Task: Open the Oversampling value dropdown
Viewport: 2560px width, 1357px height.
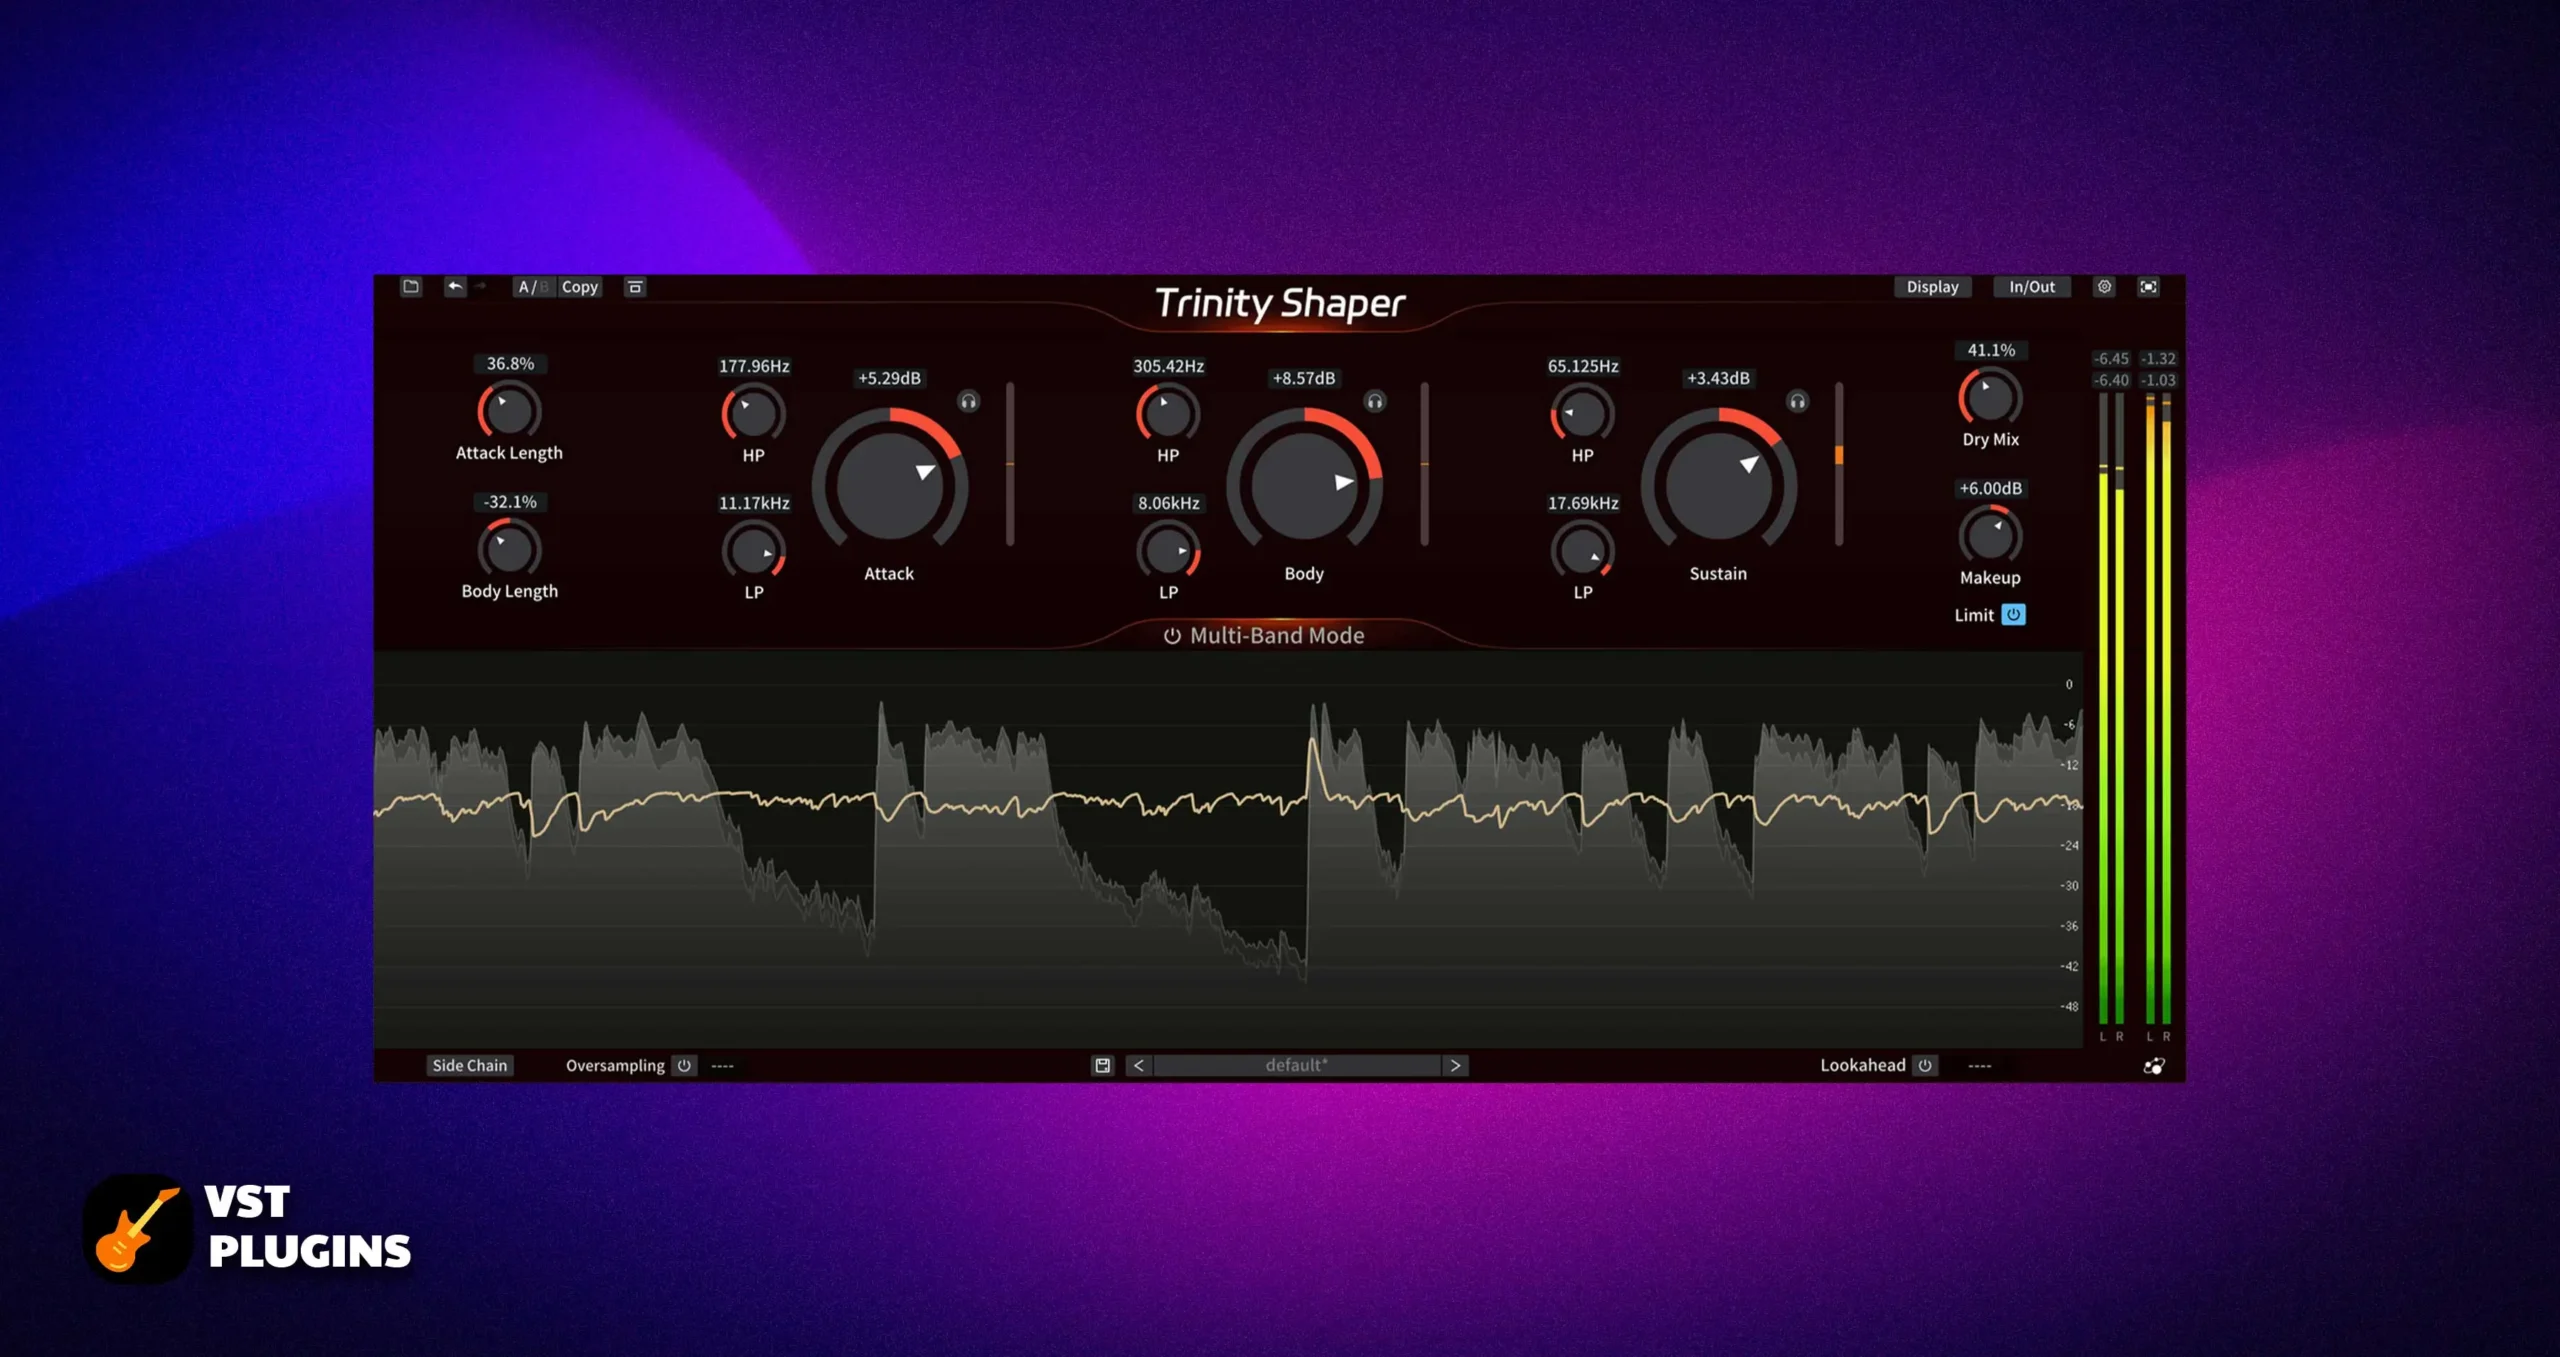Action: (722, 1066)
